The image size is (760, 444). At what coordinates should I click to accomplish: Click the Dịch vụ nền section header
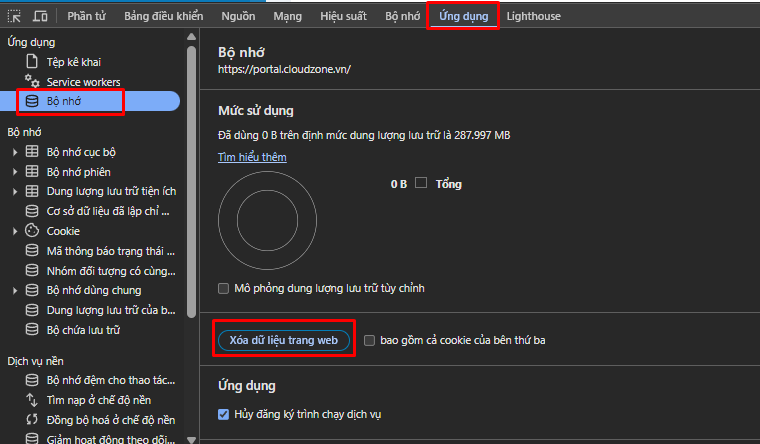(35, 361)
